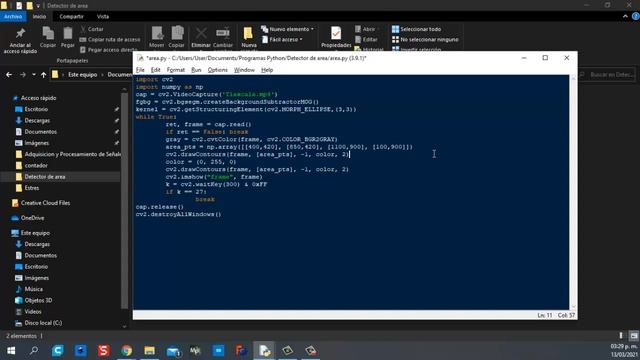The width and height of the screenshot is (640, 360).
Task: Click No seleccionar ninguno in ribbon
Action: click(x=425, y=40)
